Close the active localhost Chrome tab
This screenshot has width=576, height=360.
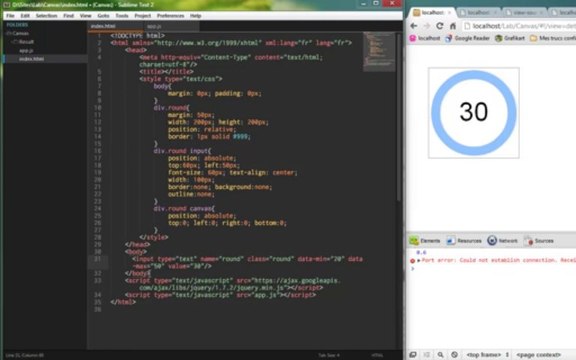pos(449,12)
